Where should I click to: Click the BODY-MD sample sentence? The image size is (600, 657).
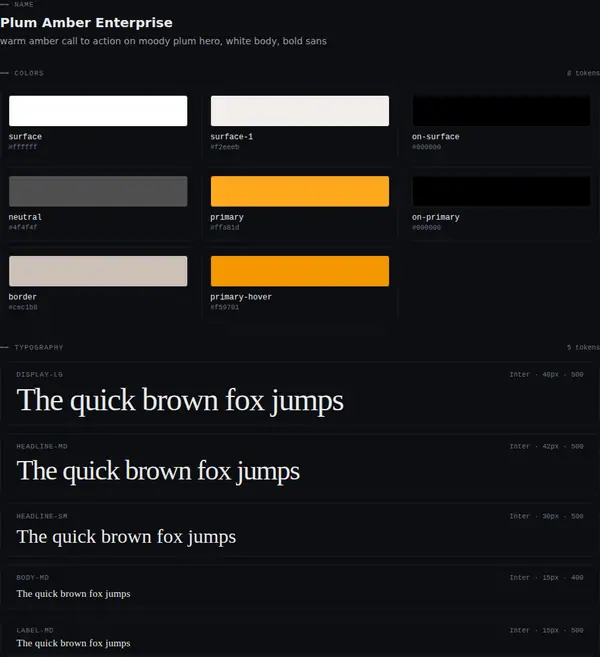click(x=73, y=594)
